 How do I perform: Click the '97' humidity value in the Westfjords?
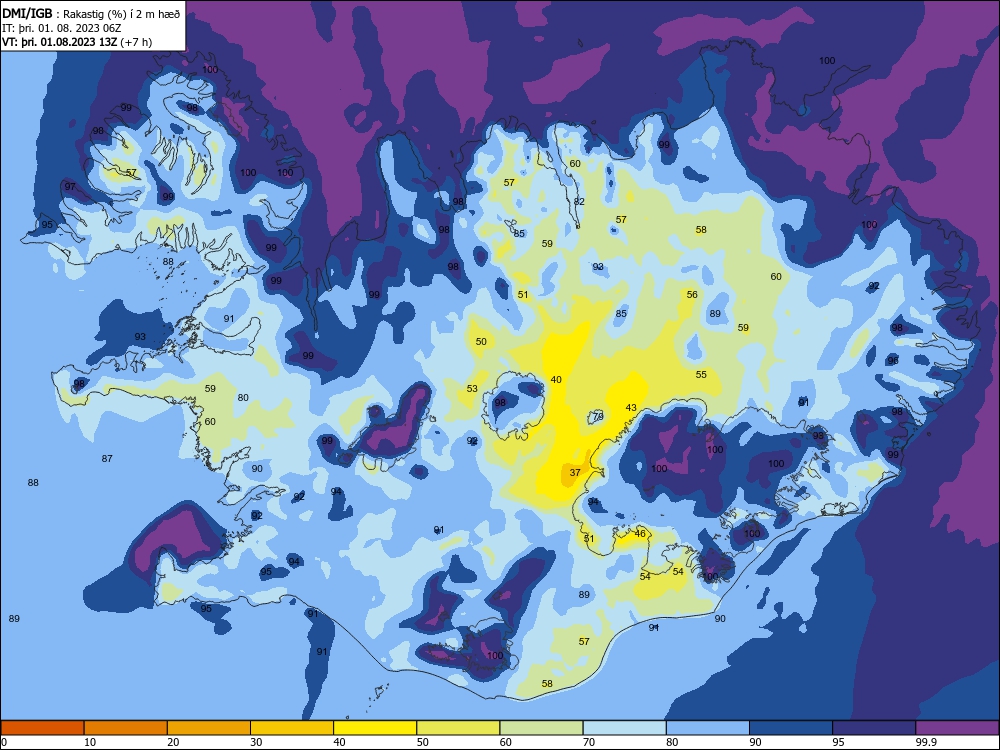pyautogui.click(x=70, y=186)
